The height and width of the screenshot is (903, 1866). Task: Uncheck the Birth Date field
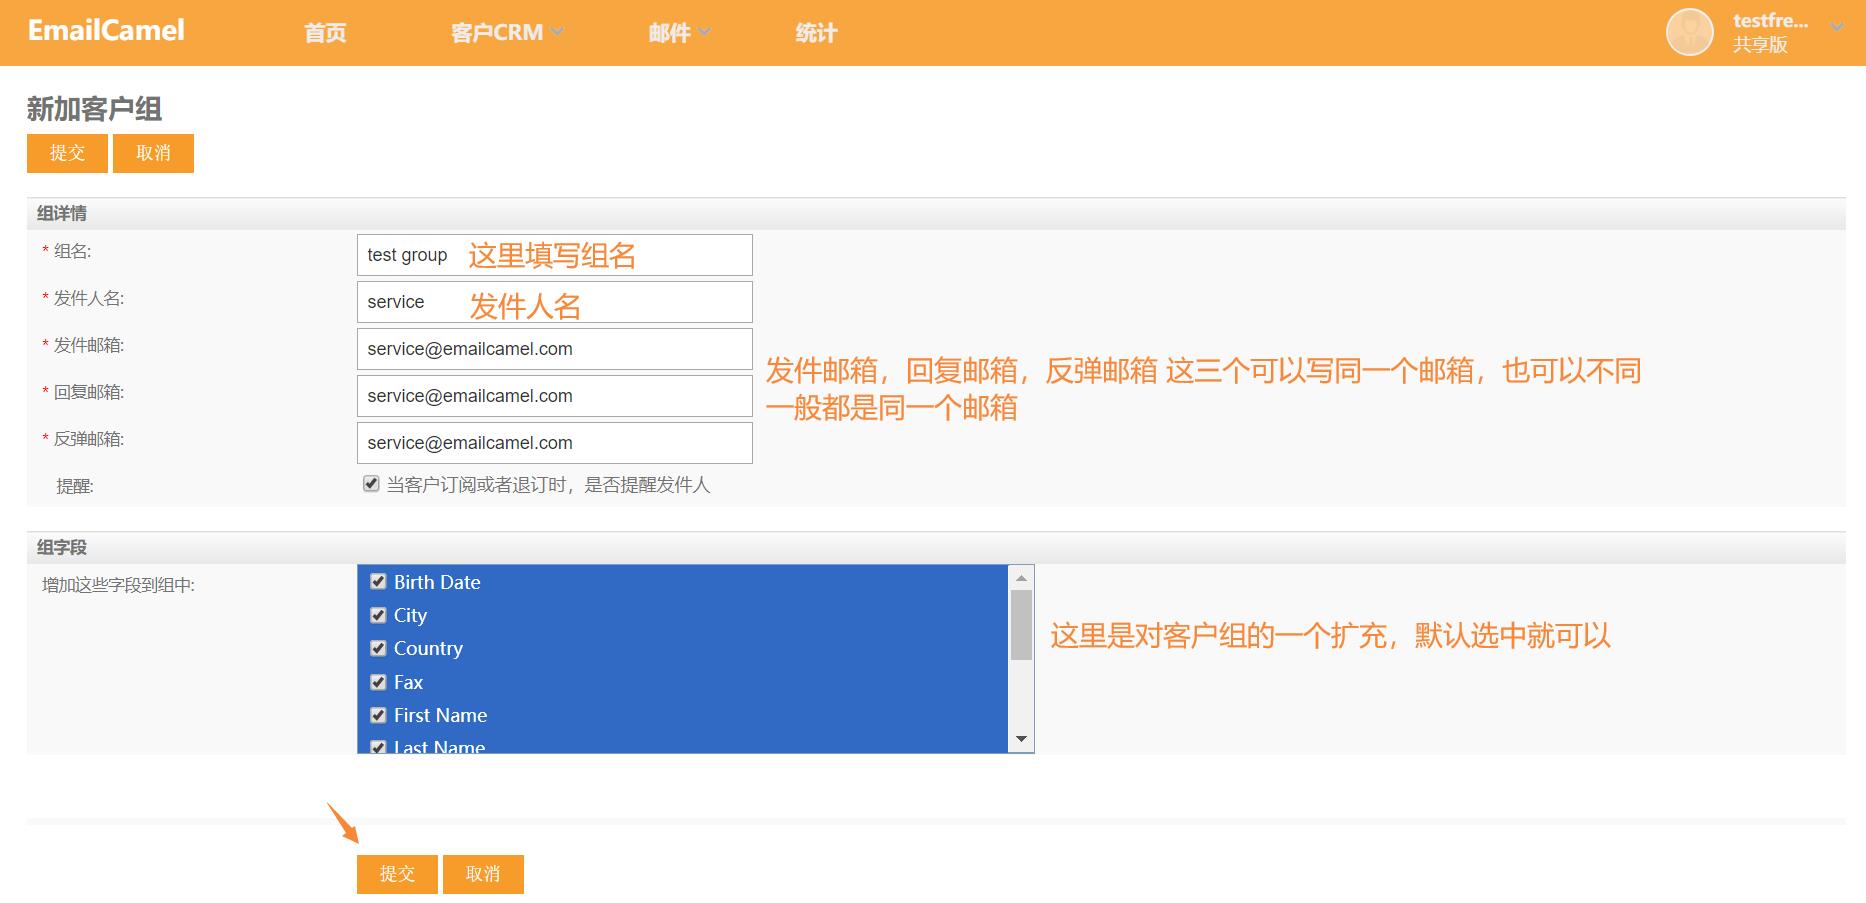[x=378, y=581]
